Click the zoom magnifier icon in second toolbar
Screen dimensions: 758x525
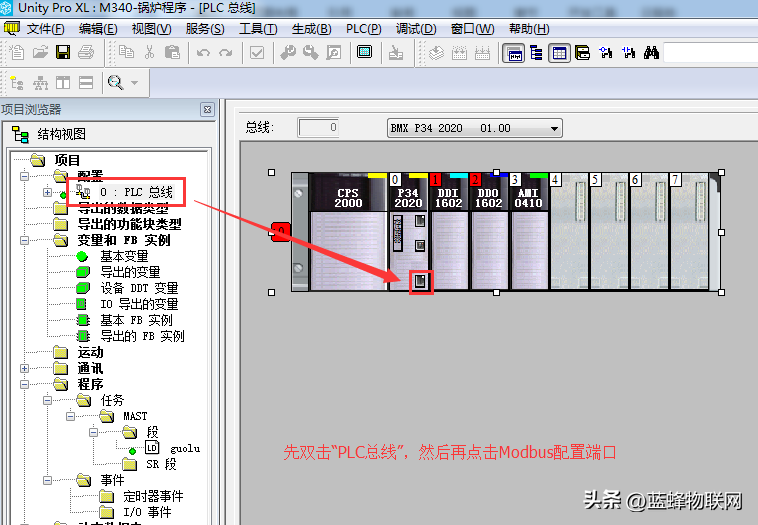116,82
